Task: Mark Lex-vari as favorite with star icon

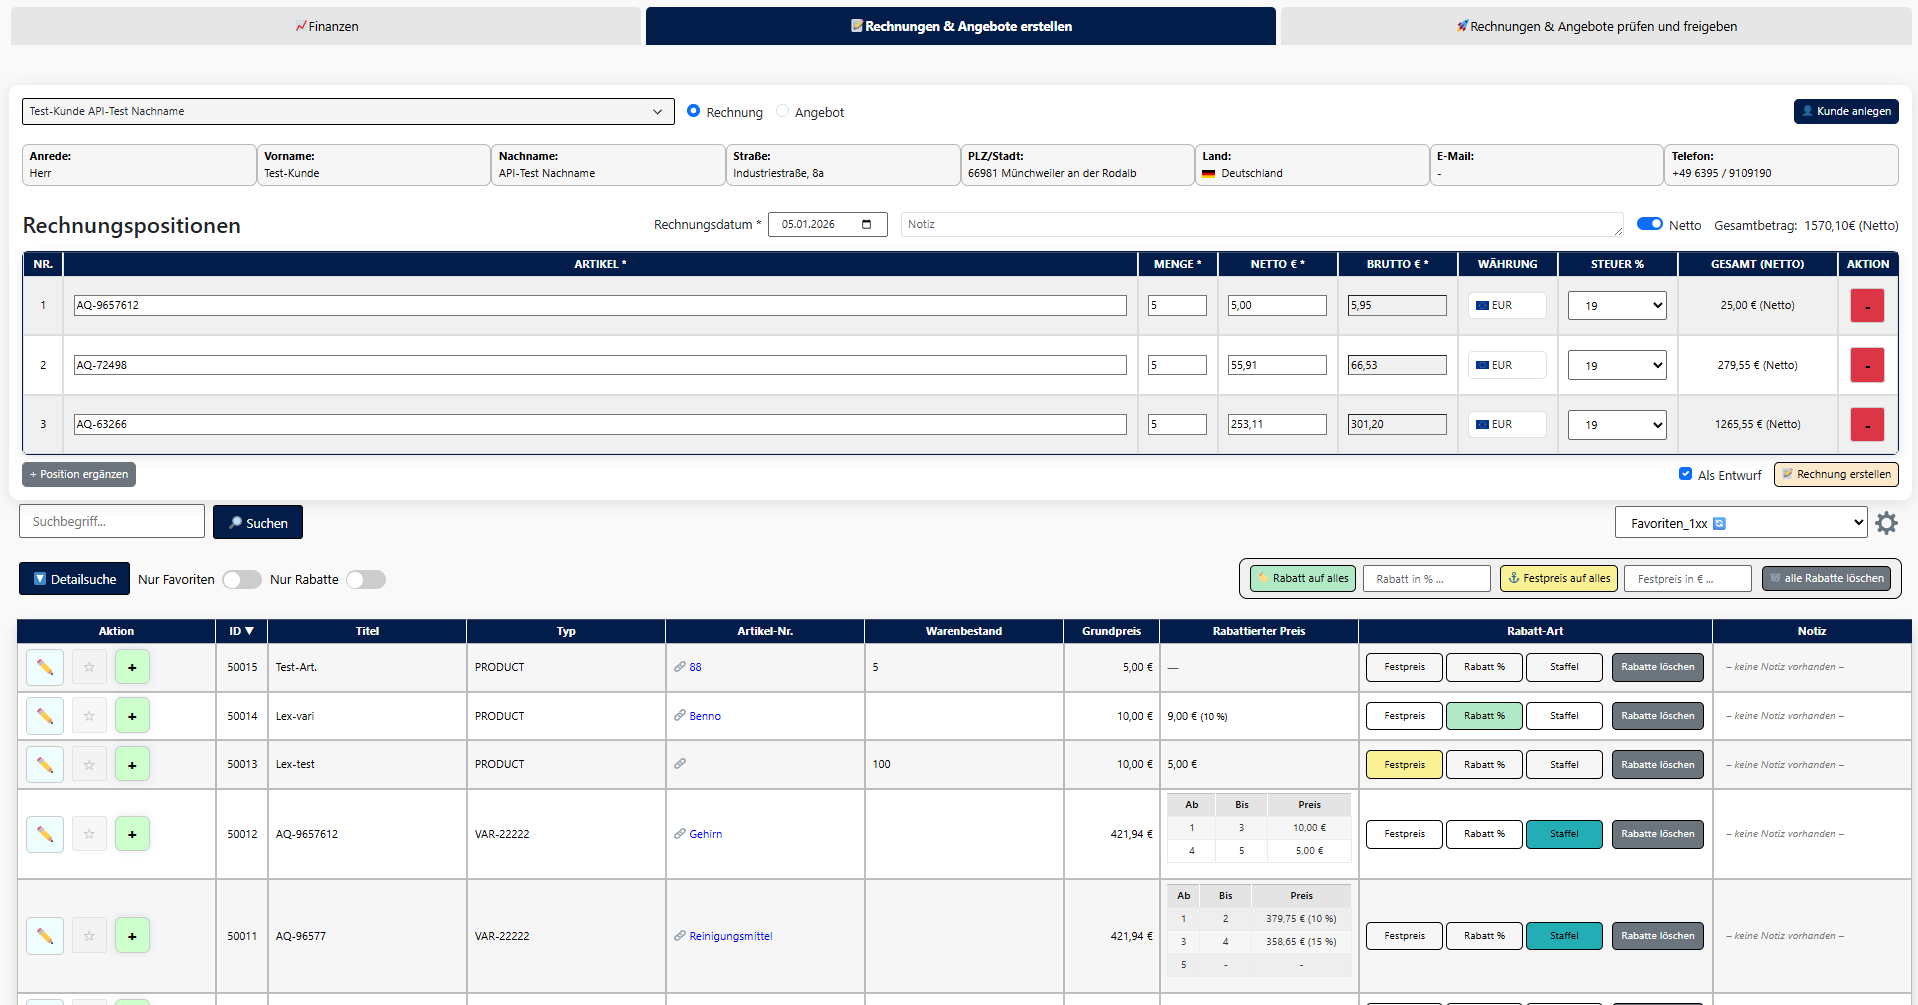Action: click(89, 716)
